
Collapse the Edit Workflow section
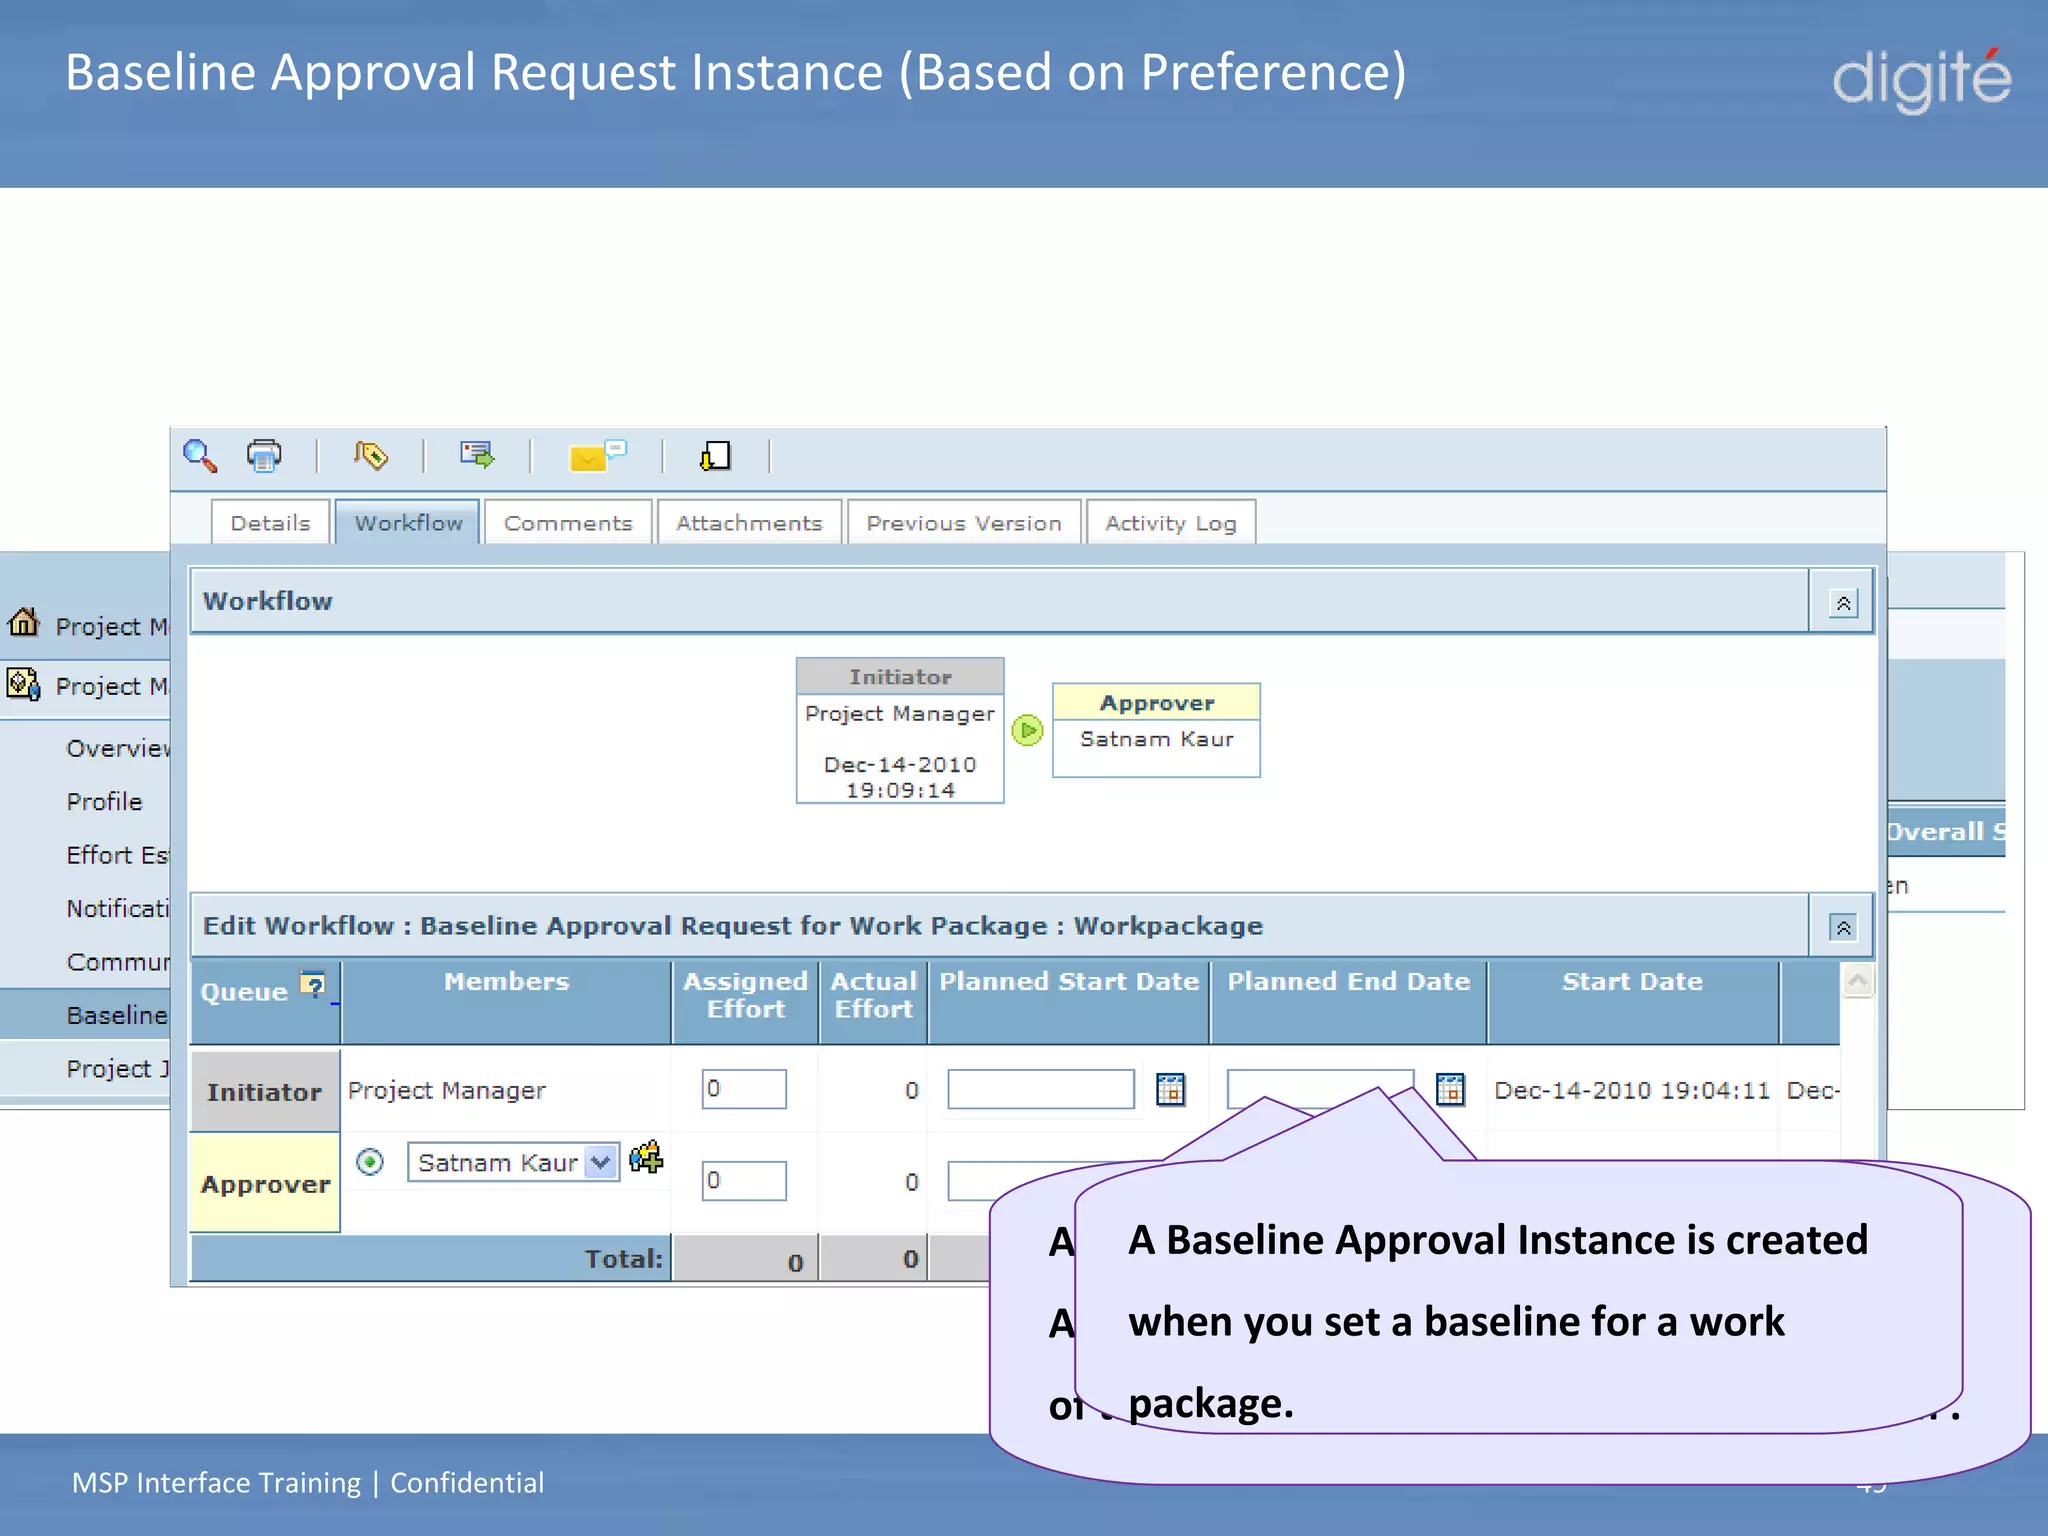(x=1843, y=927)
